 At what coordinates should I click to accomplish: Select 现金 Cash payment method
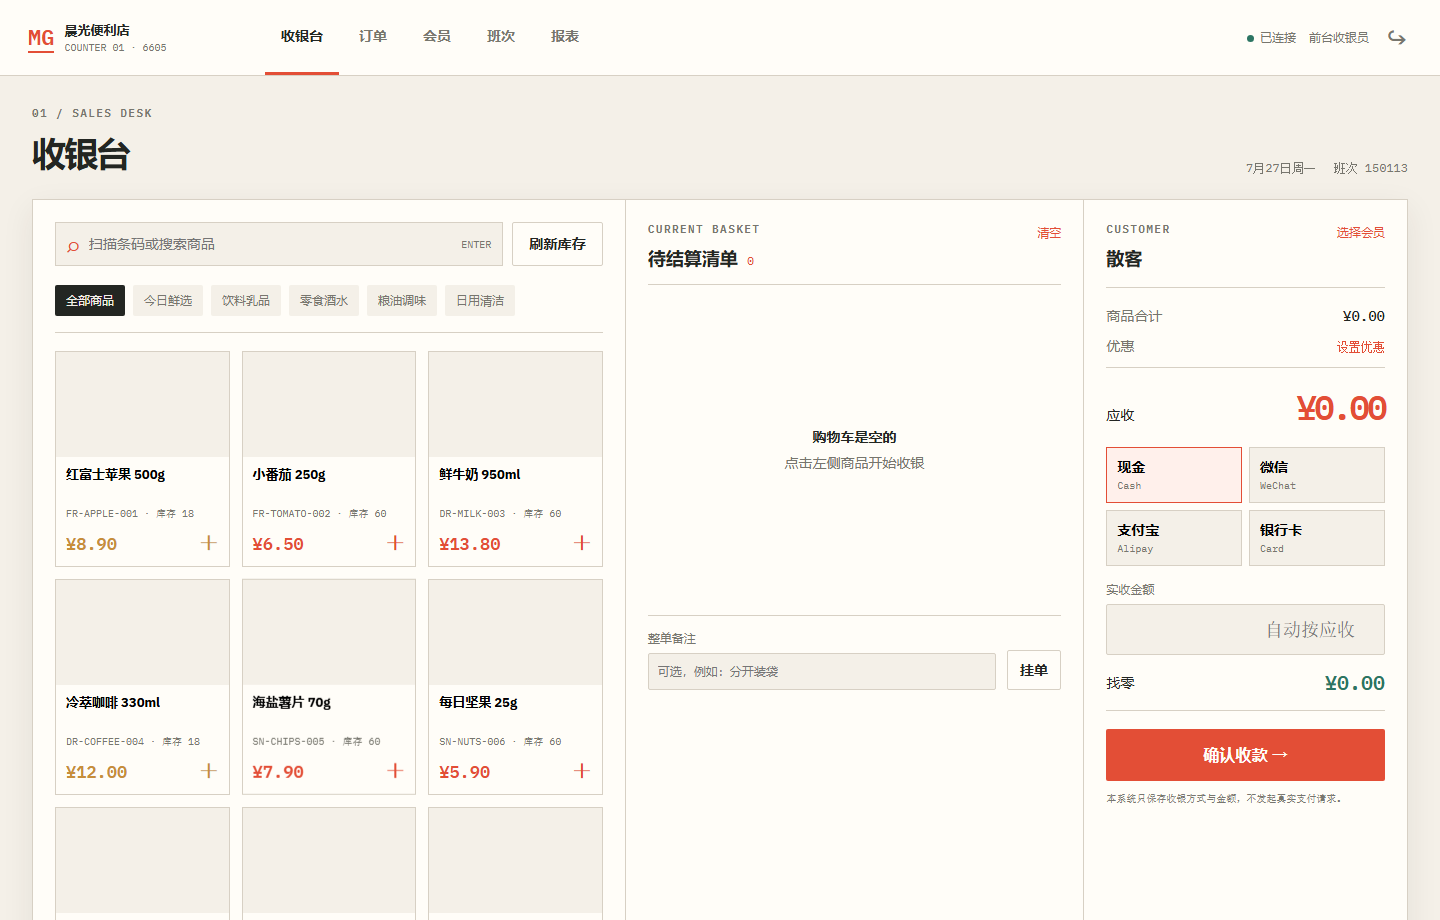click(x=1174, y=475)
